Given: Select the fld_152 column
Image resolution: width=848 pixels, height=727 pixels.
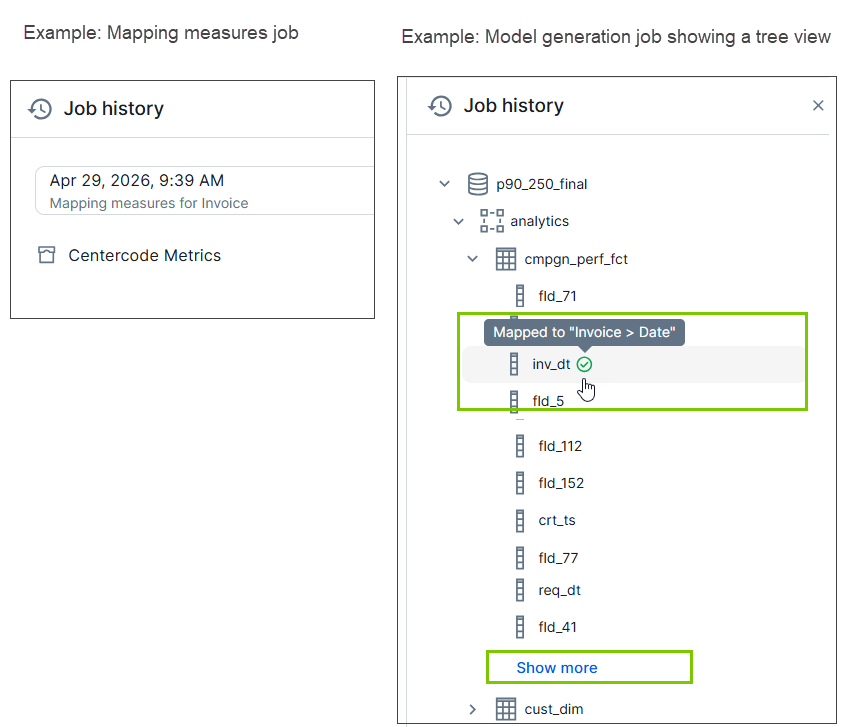Looking at the screenshot, I should 561,483.
